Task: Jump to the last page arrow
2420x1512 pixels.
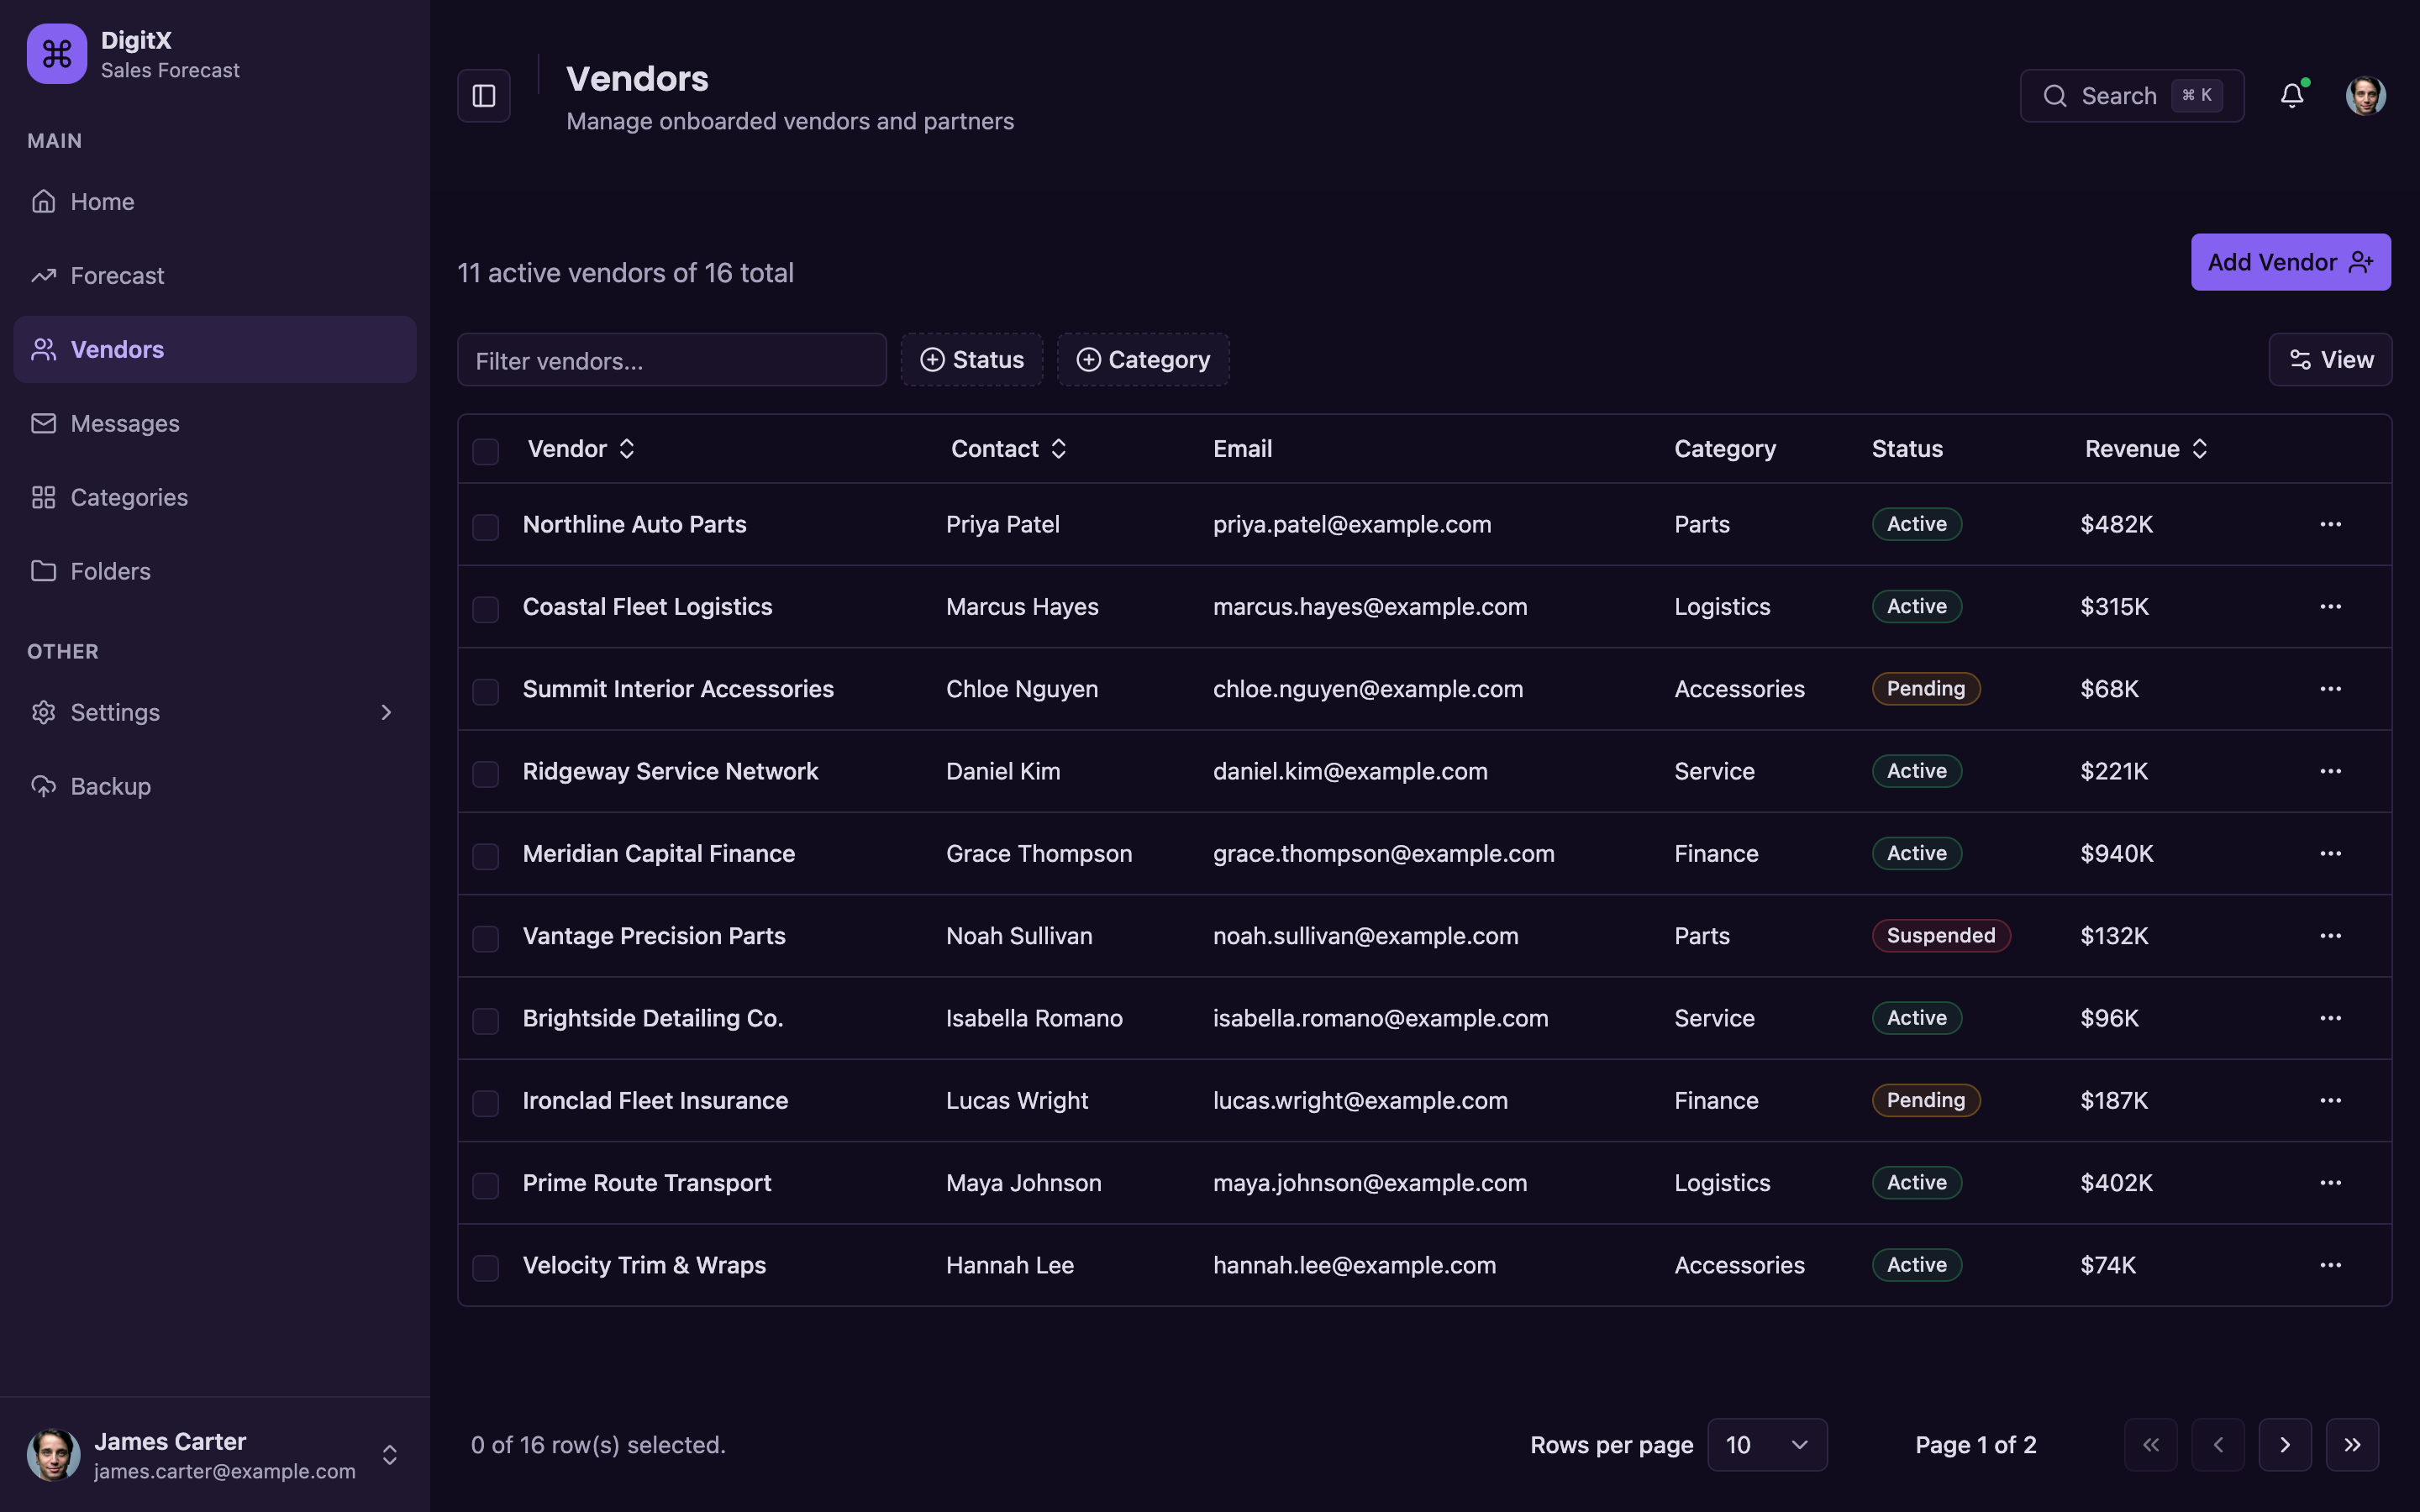Action: coord(2352,1445)
